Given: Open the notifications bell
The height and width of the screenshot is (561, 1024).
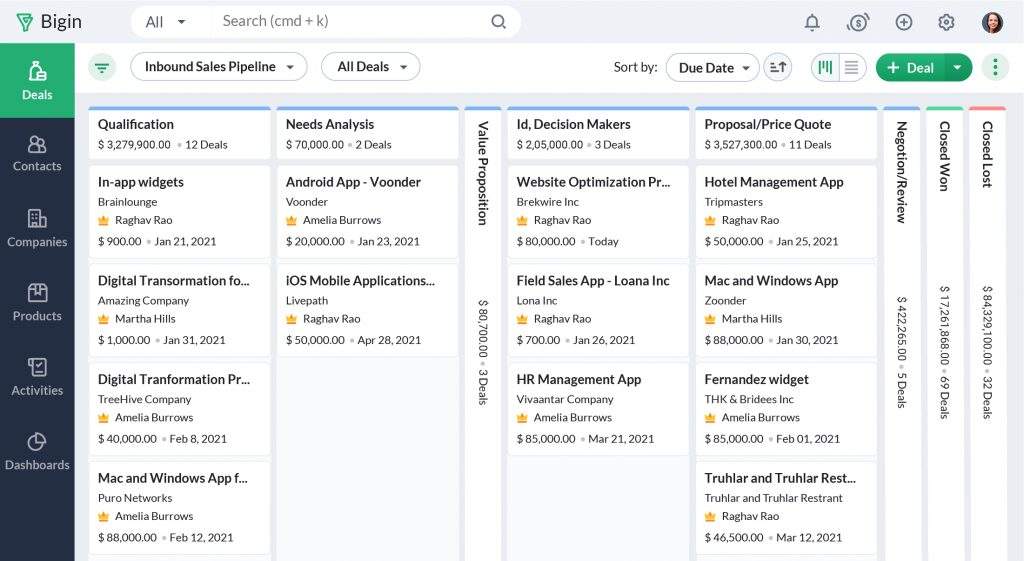Looking at the screenshot, I should [x=812, y=22].
